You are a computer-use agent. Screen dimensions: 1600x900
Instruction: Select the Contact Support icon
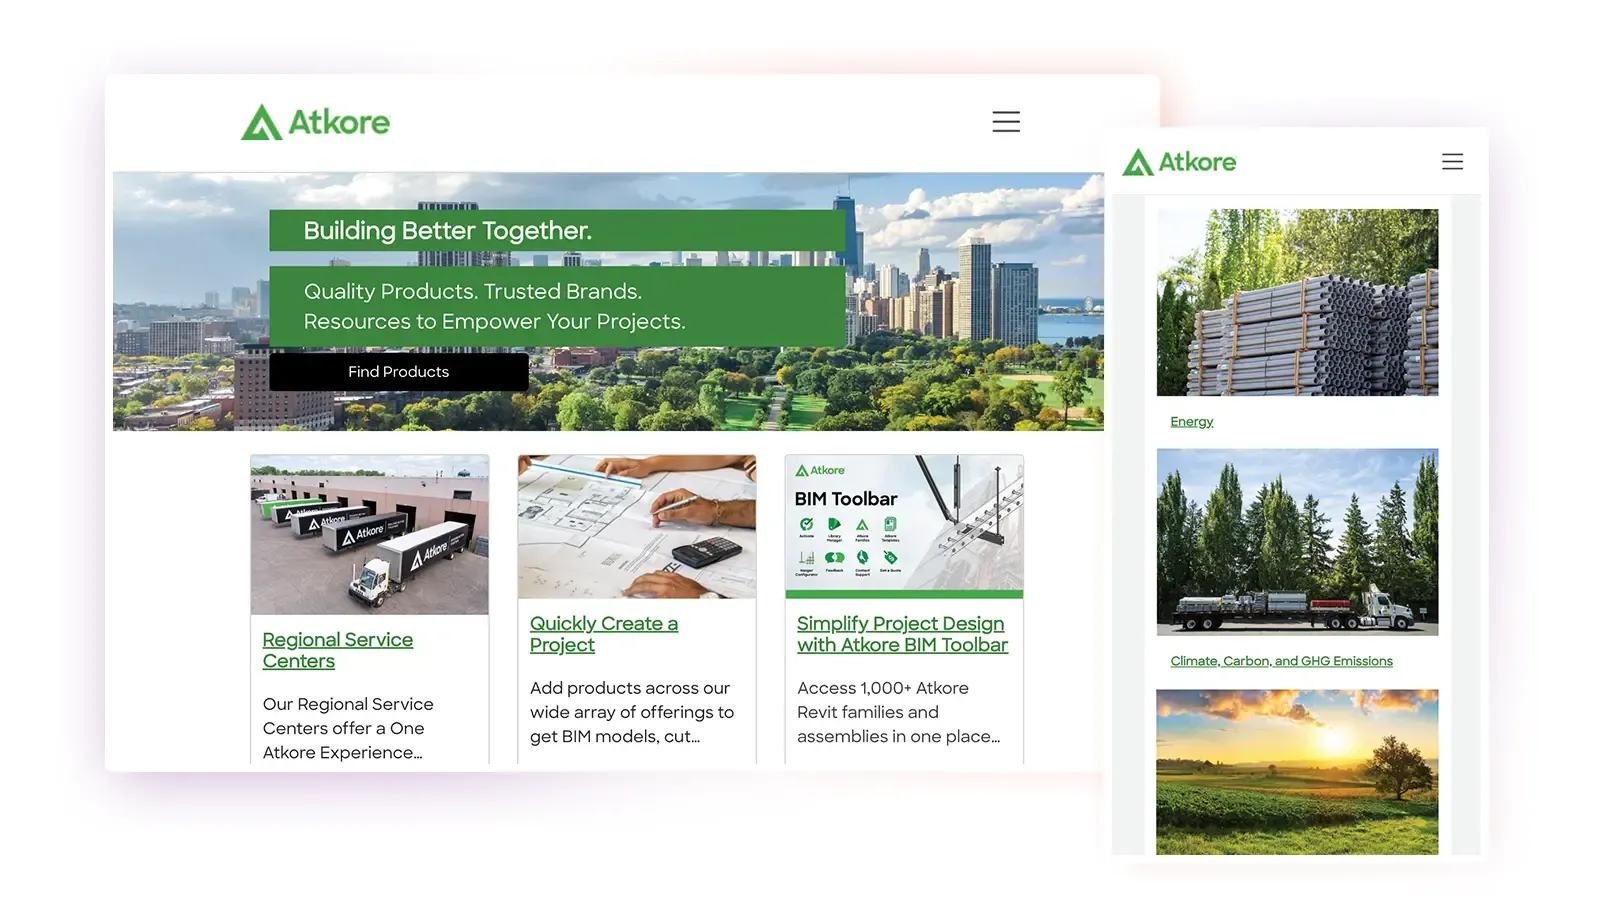coord(862,557)
